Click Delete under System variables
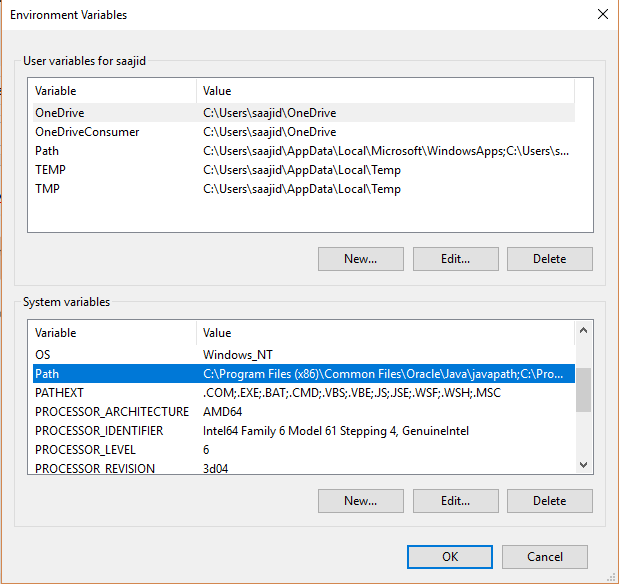 point(550,501)
